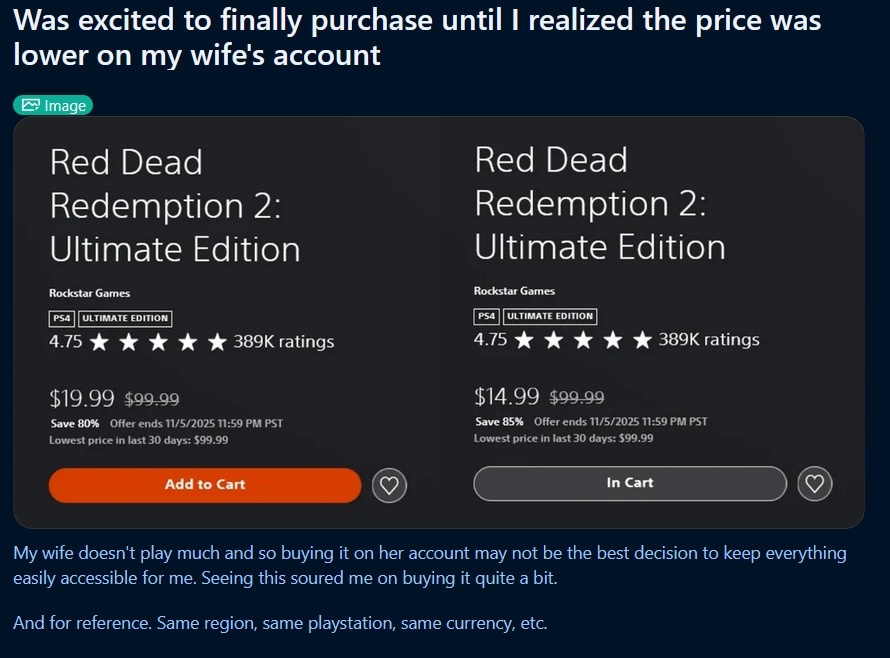Wishlist heart beside Add to Cart
Viewport: 890px width, 658px height.
[390, 486]
